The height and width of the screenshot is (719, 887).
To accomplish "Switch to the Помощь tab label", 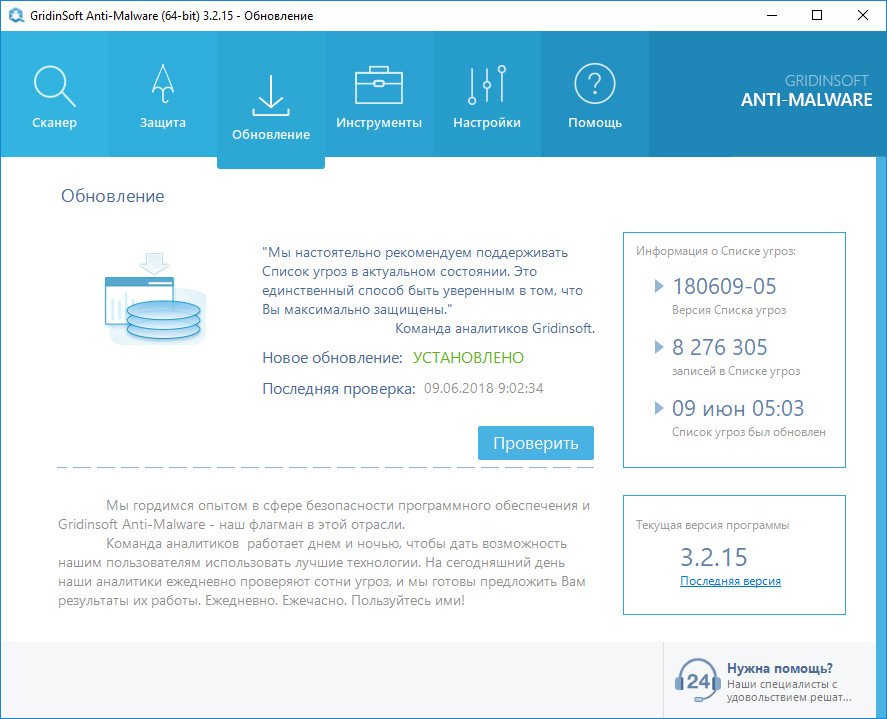I will [595, 123].
